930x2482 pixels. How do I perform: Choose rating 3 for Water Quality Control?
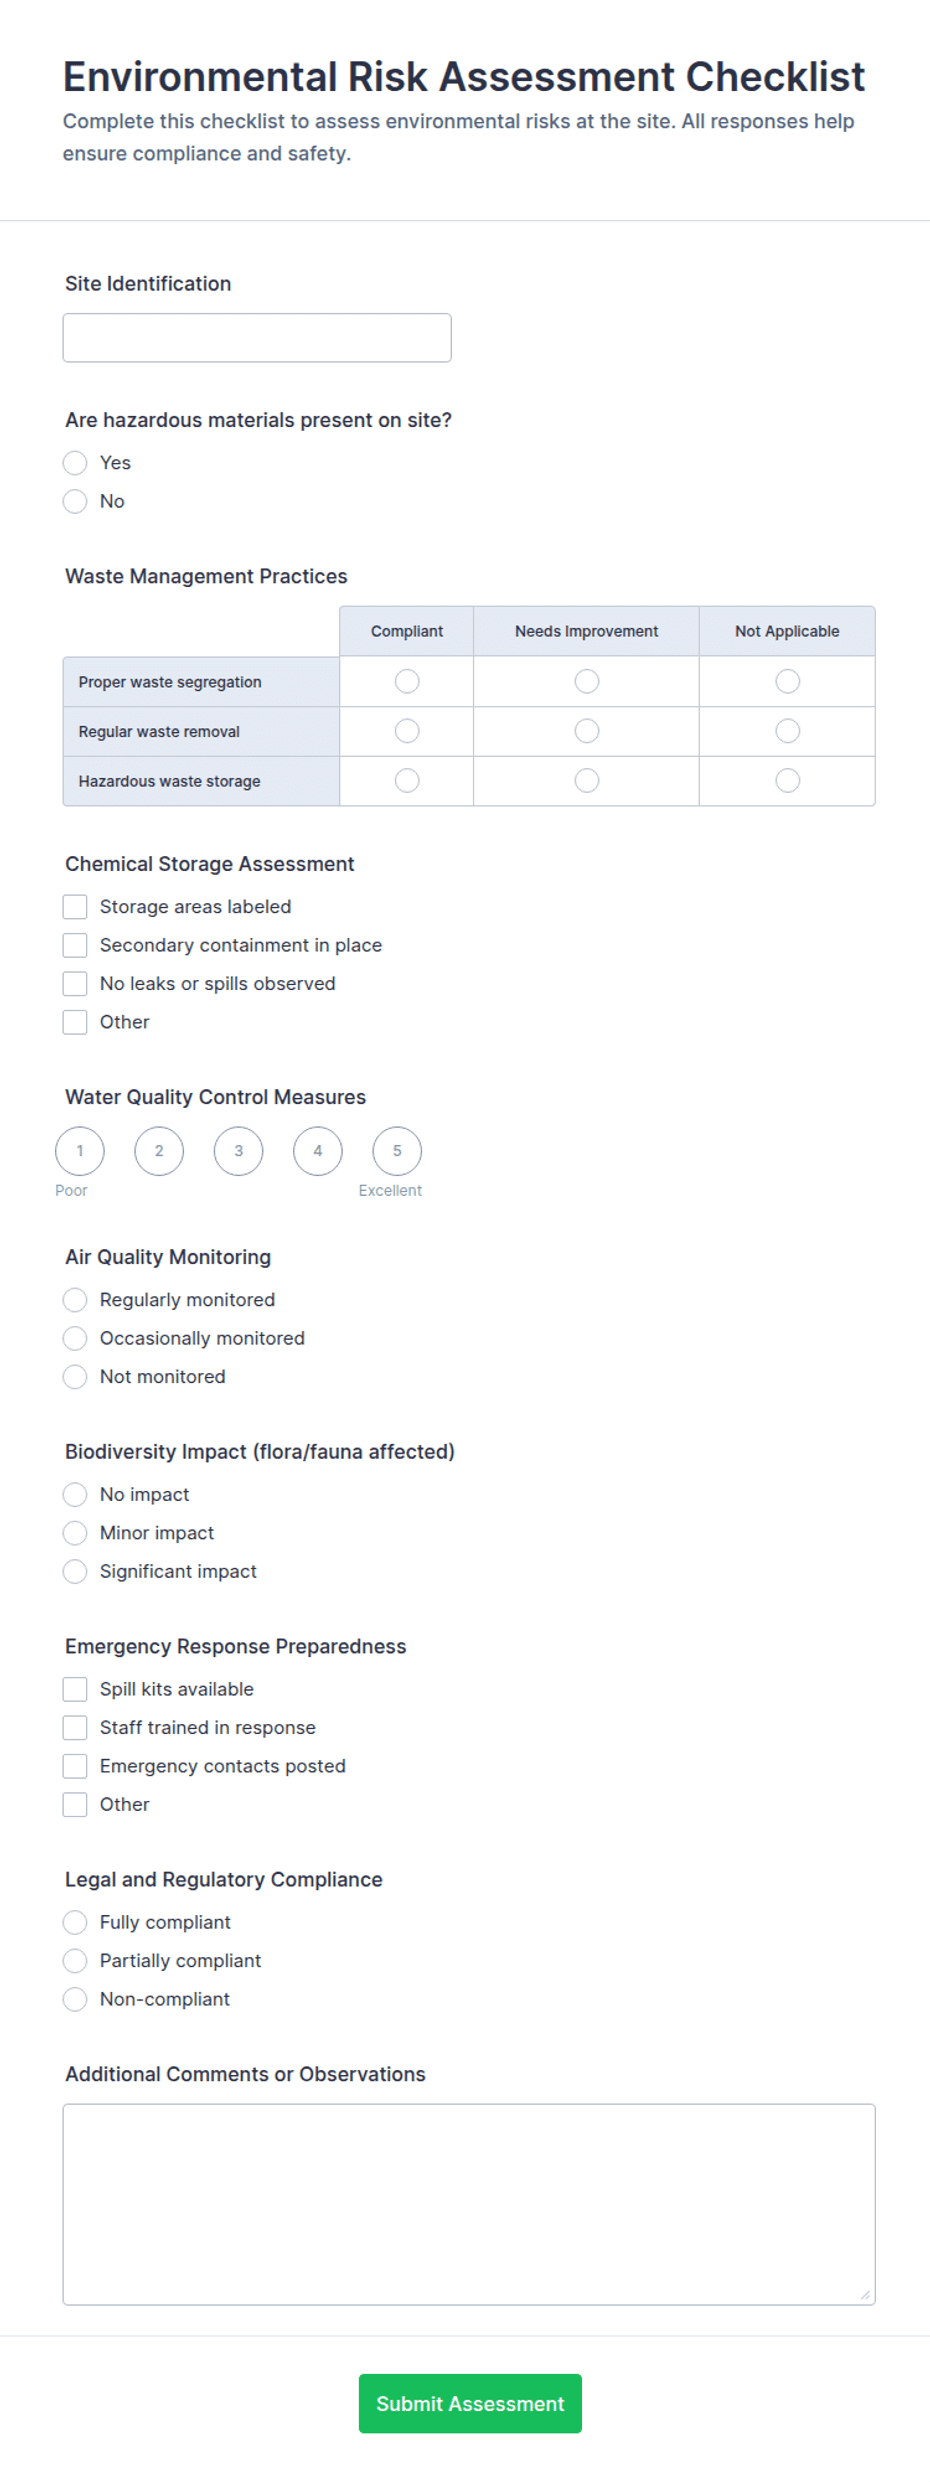click(239, 1151)
